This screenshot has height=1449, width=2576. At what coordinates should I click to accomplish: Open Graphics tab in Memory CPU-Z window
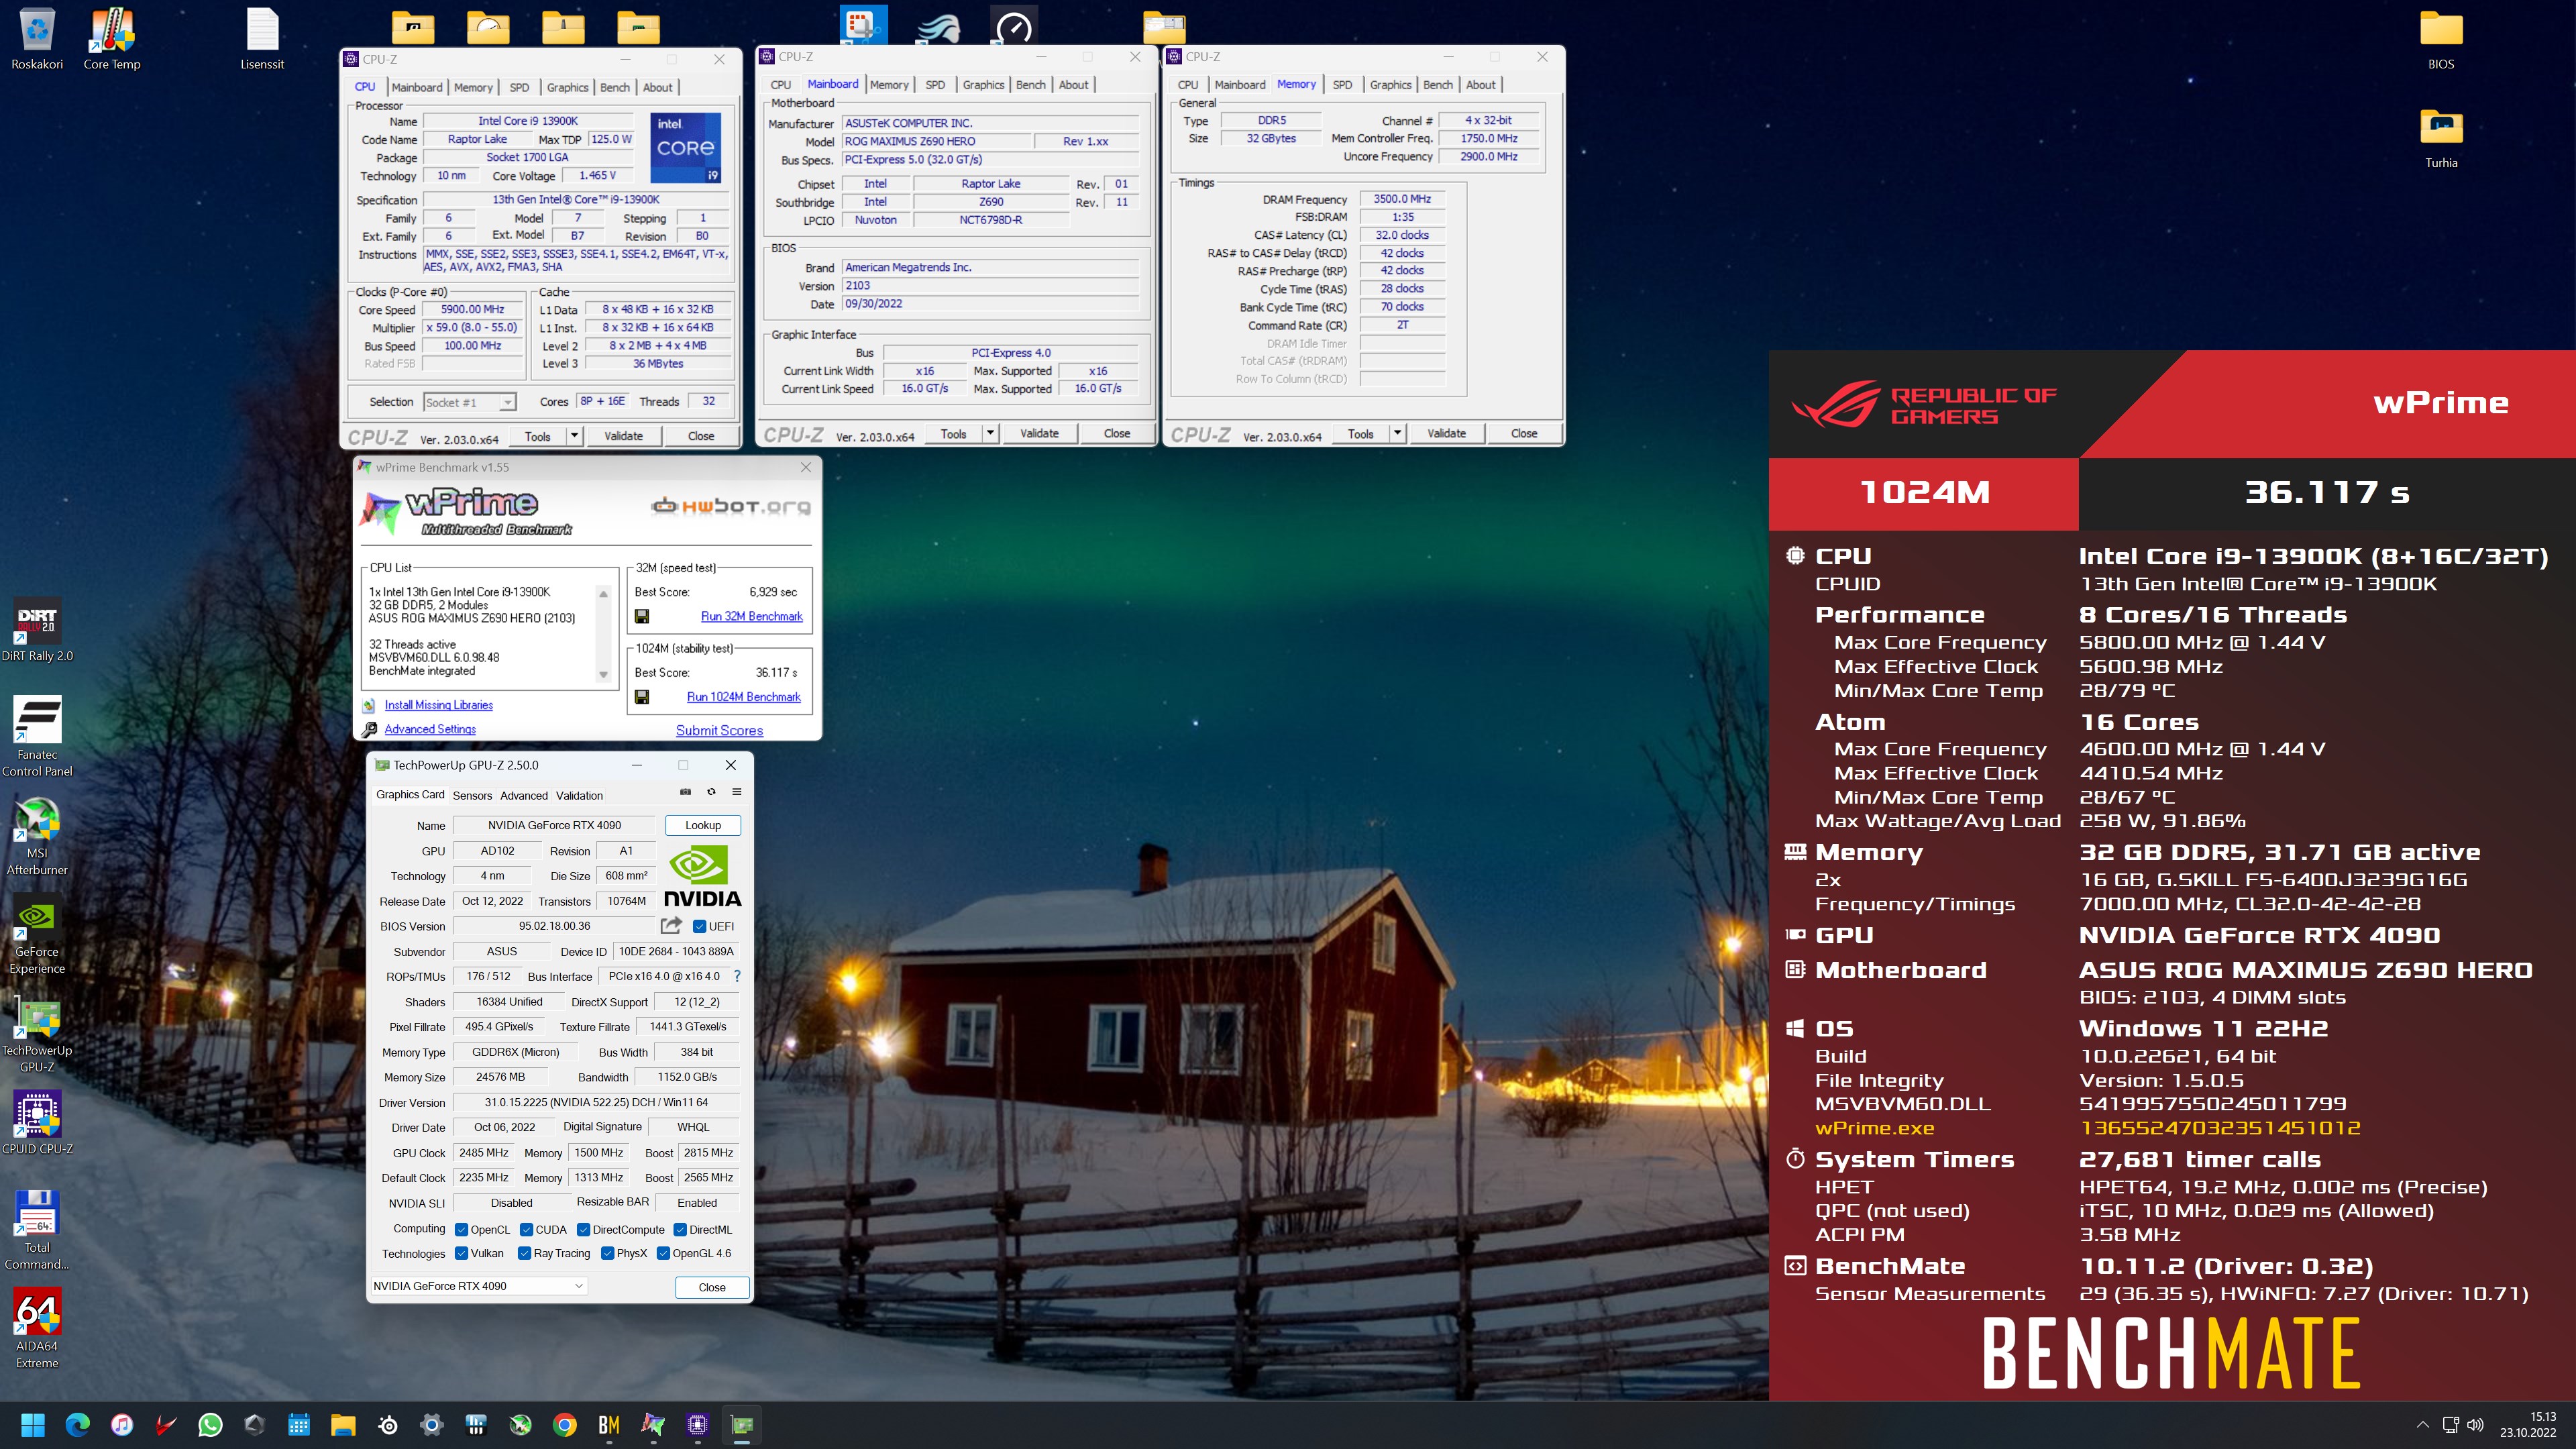point(1390,85)
